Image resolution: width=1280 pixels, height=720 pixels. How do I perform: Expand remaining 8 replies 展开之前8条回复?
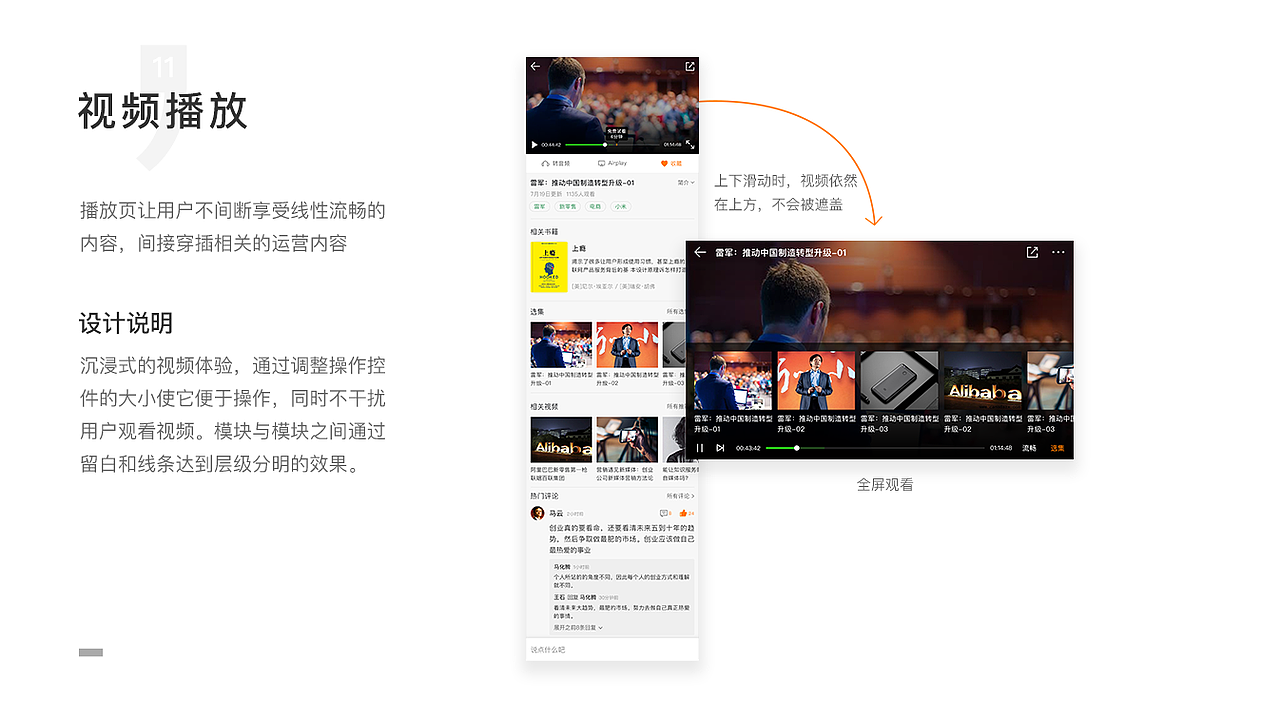pyautogui.click(x=578, y=627)
